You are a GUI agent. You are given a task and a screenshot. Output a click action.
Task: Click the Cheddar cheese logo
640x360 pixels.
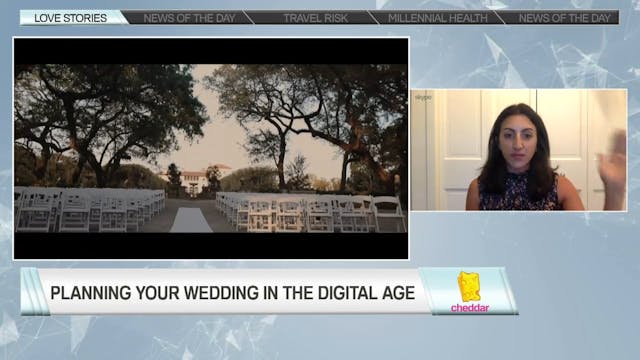click(469, 287)
